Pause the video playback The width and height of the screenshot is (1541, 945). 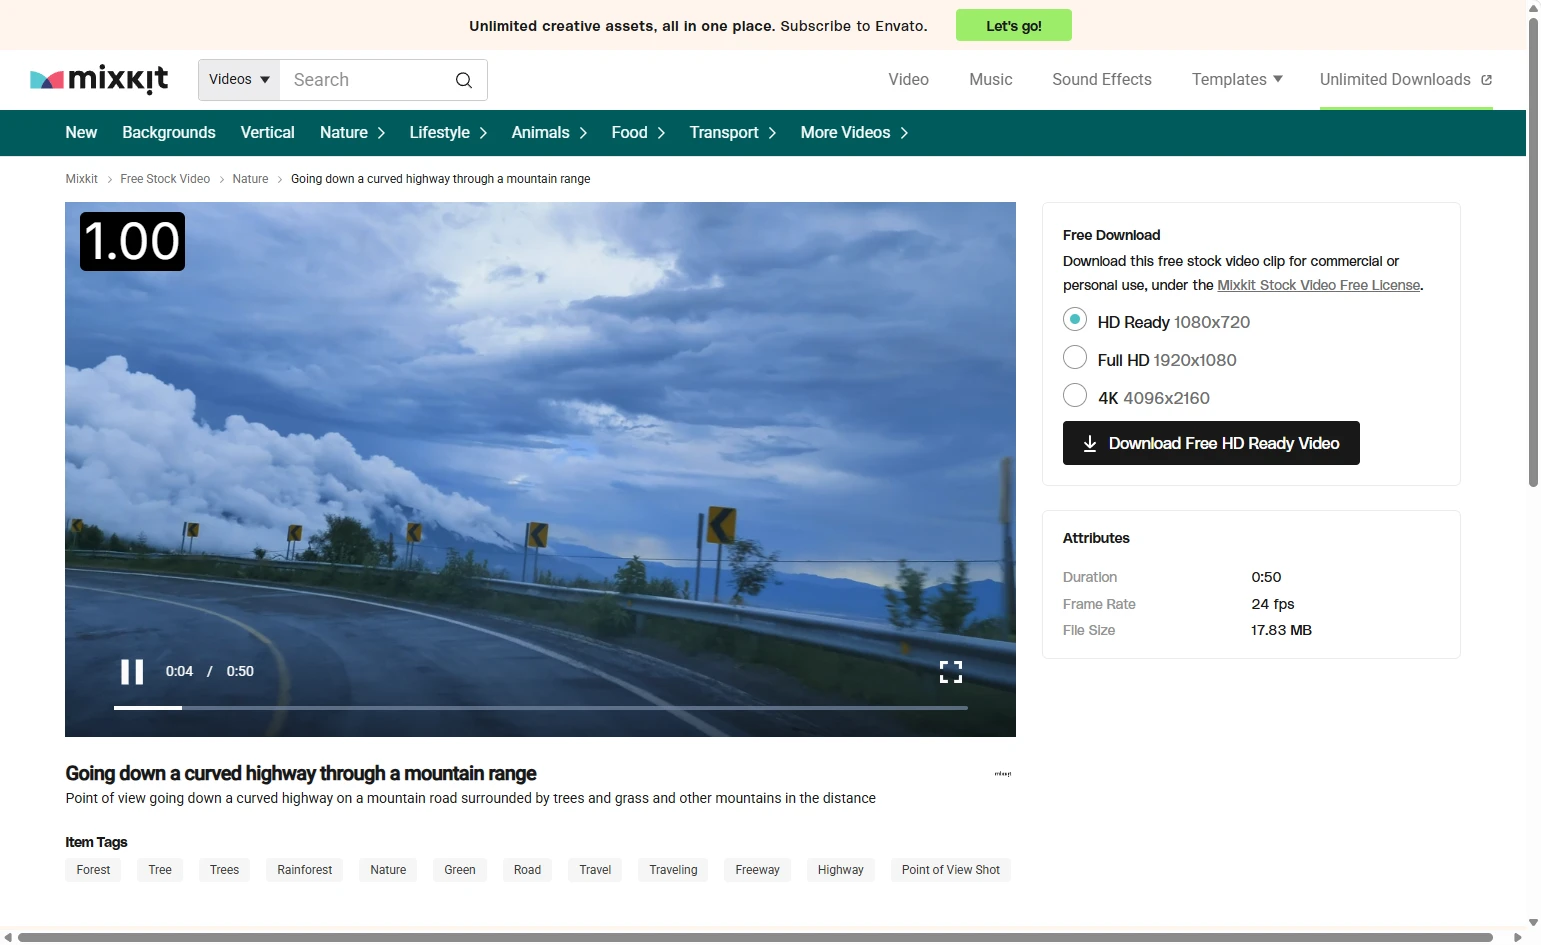coord(132,672)
